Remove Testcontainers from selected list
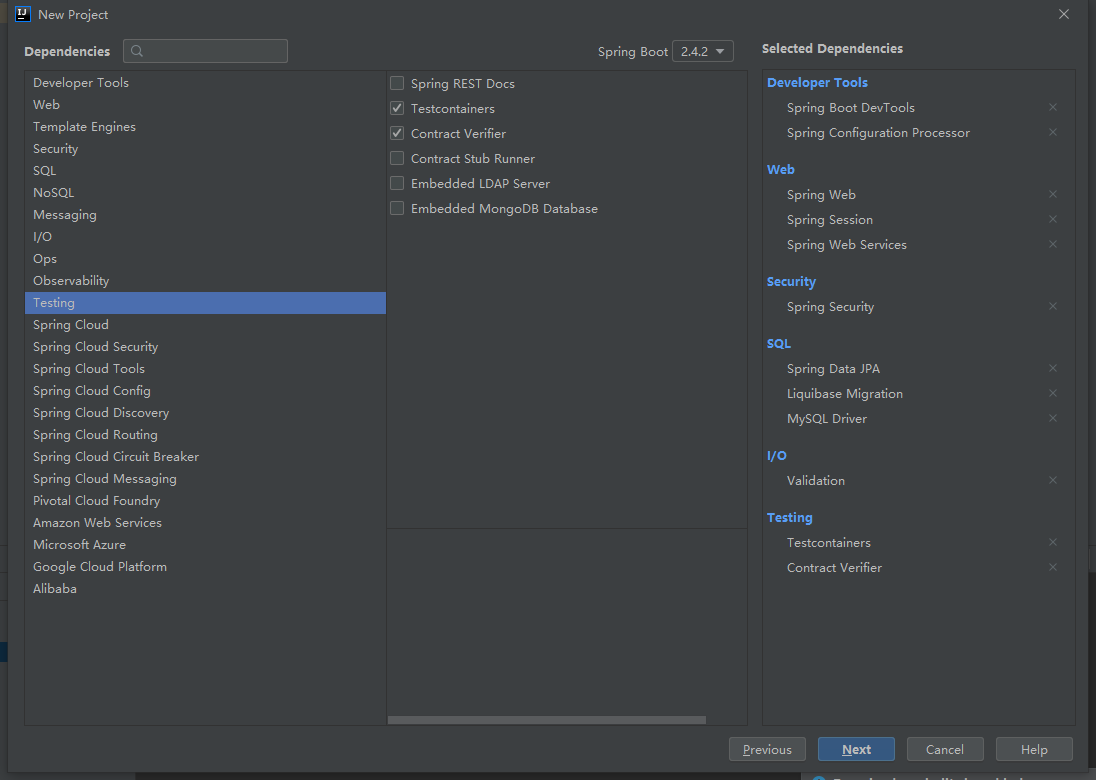The image size is (1096, 780). tap(1053, 542)
